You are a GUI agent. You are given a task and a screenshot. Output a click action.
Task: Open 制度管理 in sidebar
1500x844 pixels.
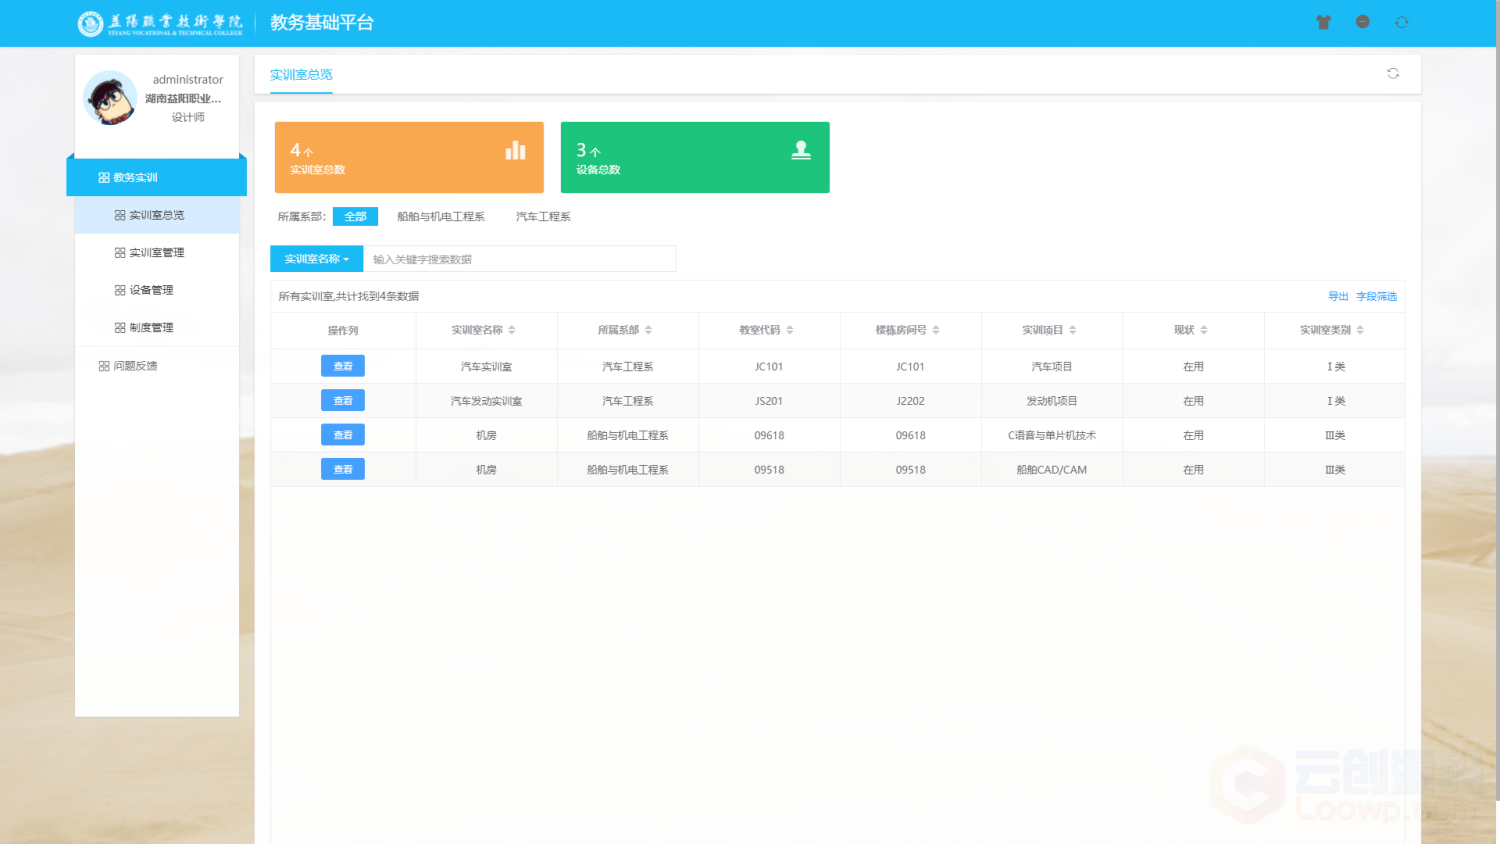tap(157, 328)
